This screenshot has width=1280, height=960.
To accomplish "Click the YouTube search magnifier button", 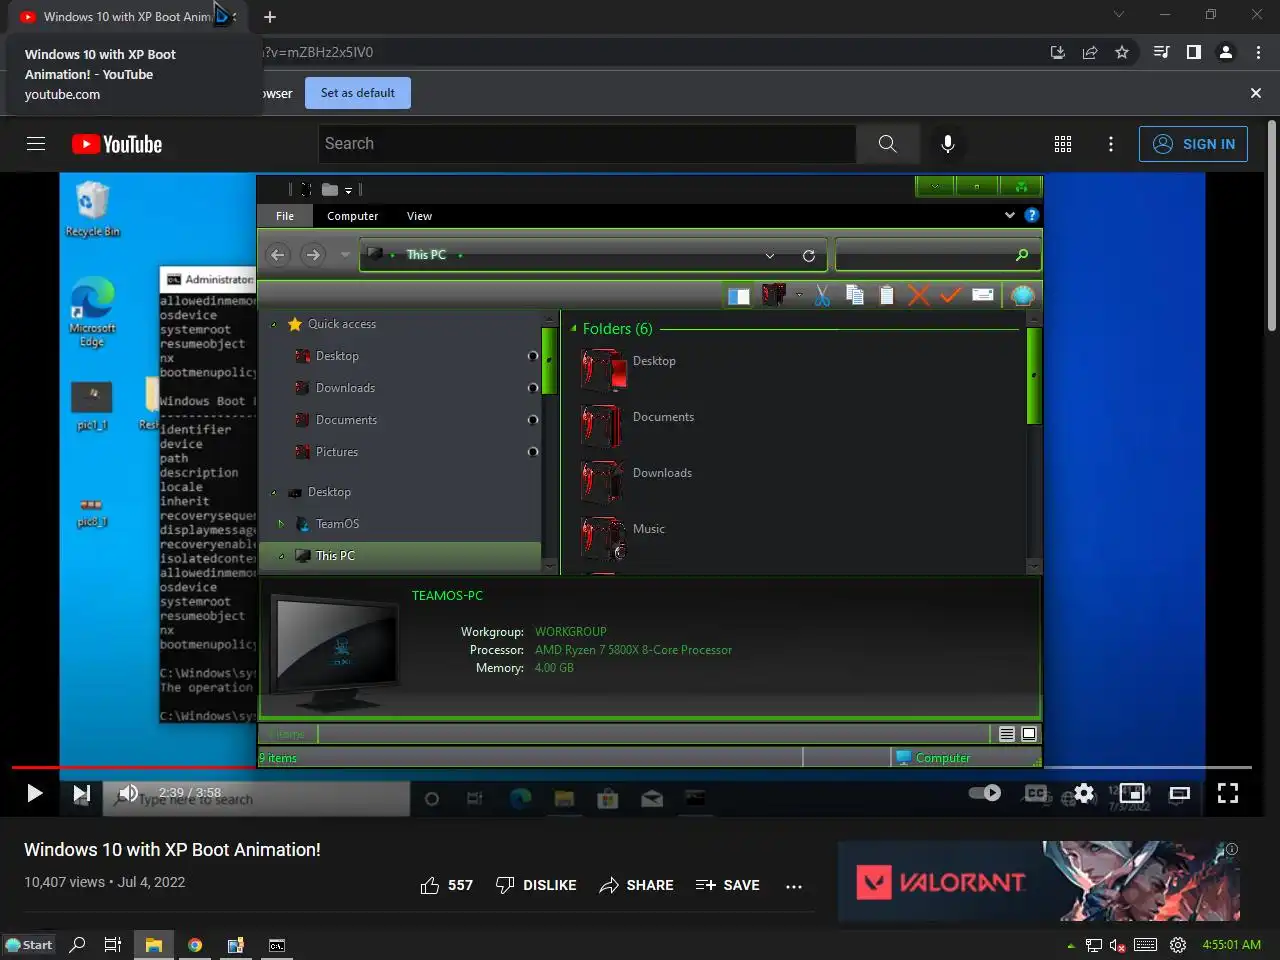I will tap(887, 144).
